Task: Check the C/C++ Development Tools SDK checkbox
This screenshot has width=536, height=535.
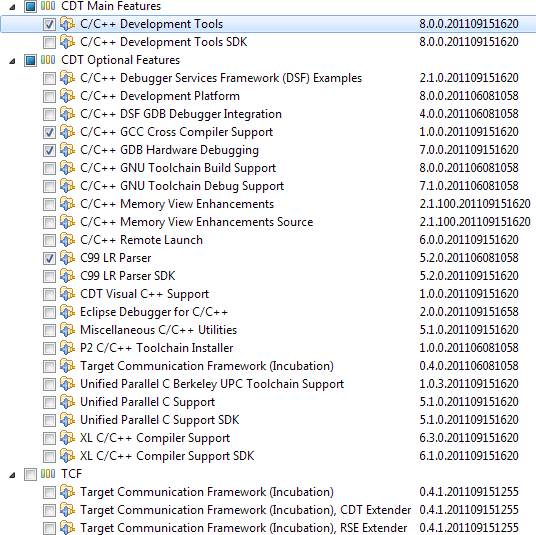Action: 49,42
